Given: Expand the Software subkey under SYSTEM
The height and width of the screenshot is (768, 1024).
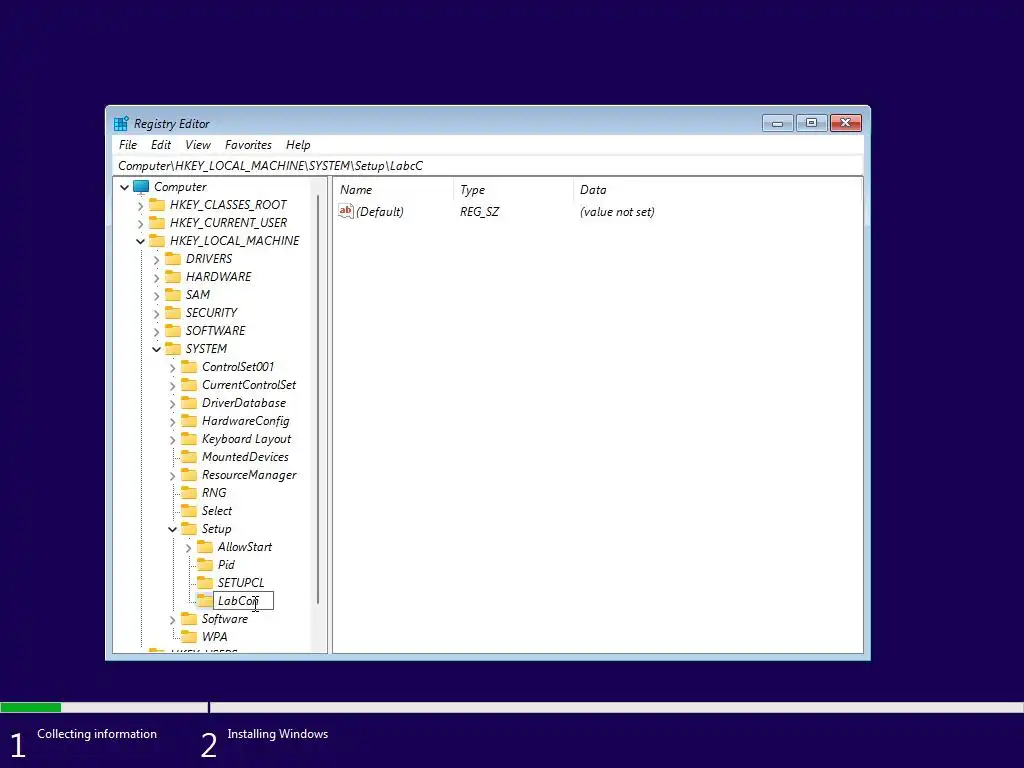Looking at the screenshot, I should tap(172, 620).
